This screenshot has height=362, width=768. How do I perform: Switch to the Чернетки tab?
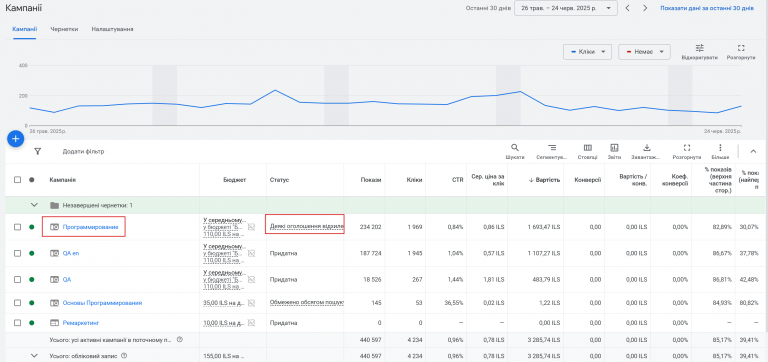point(64,29)
